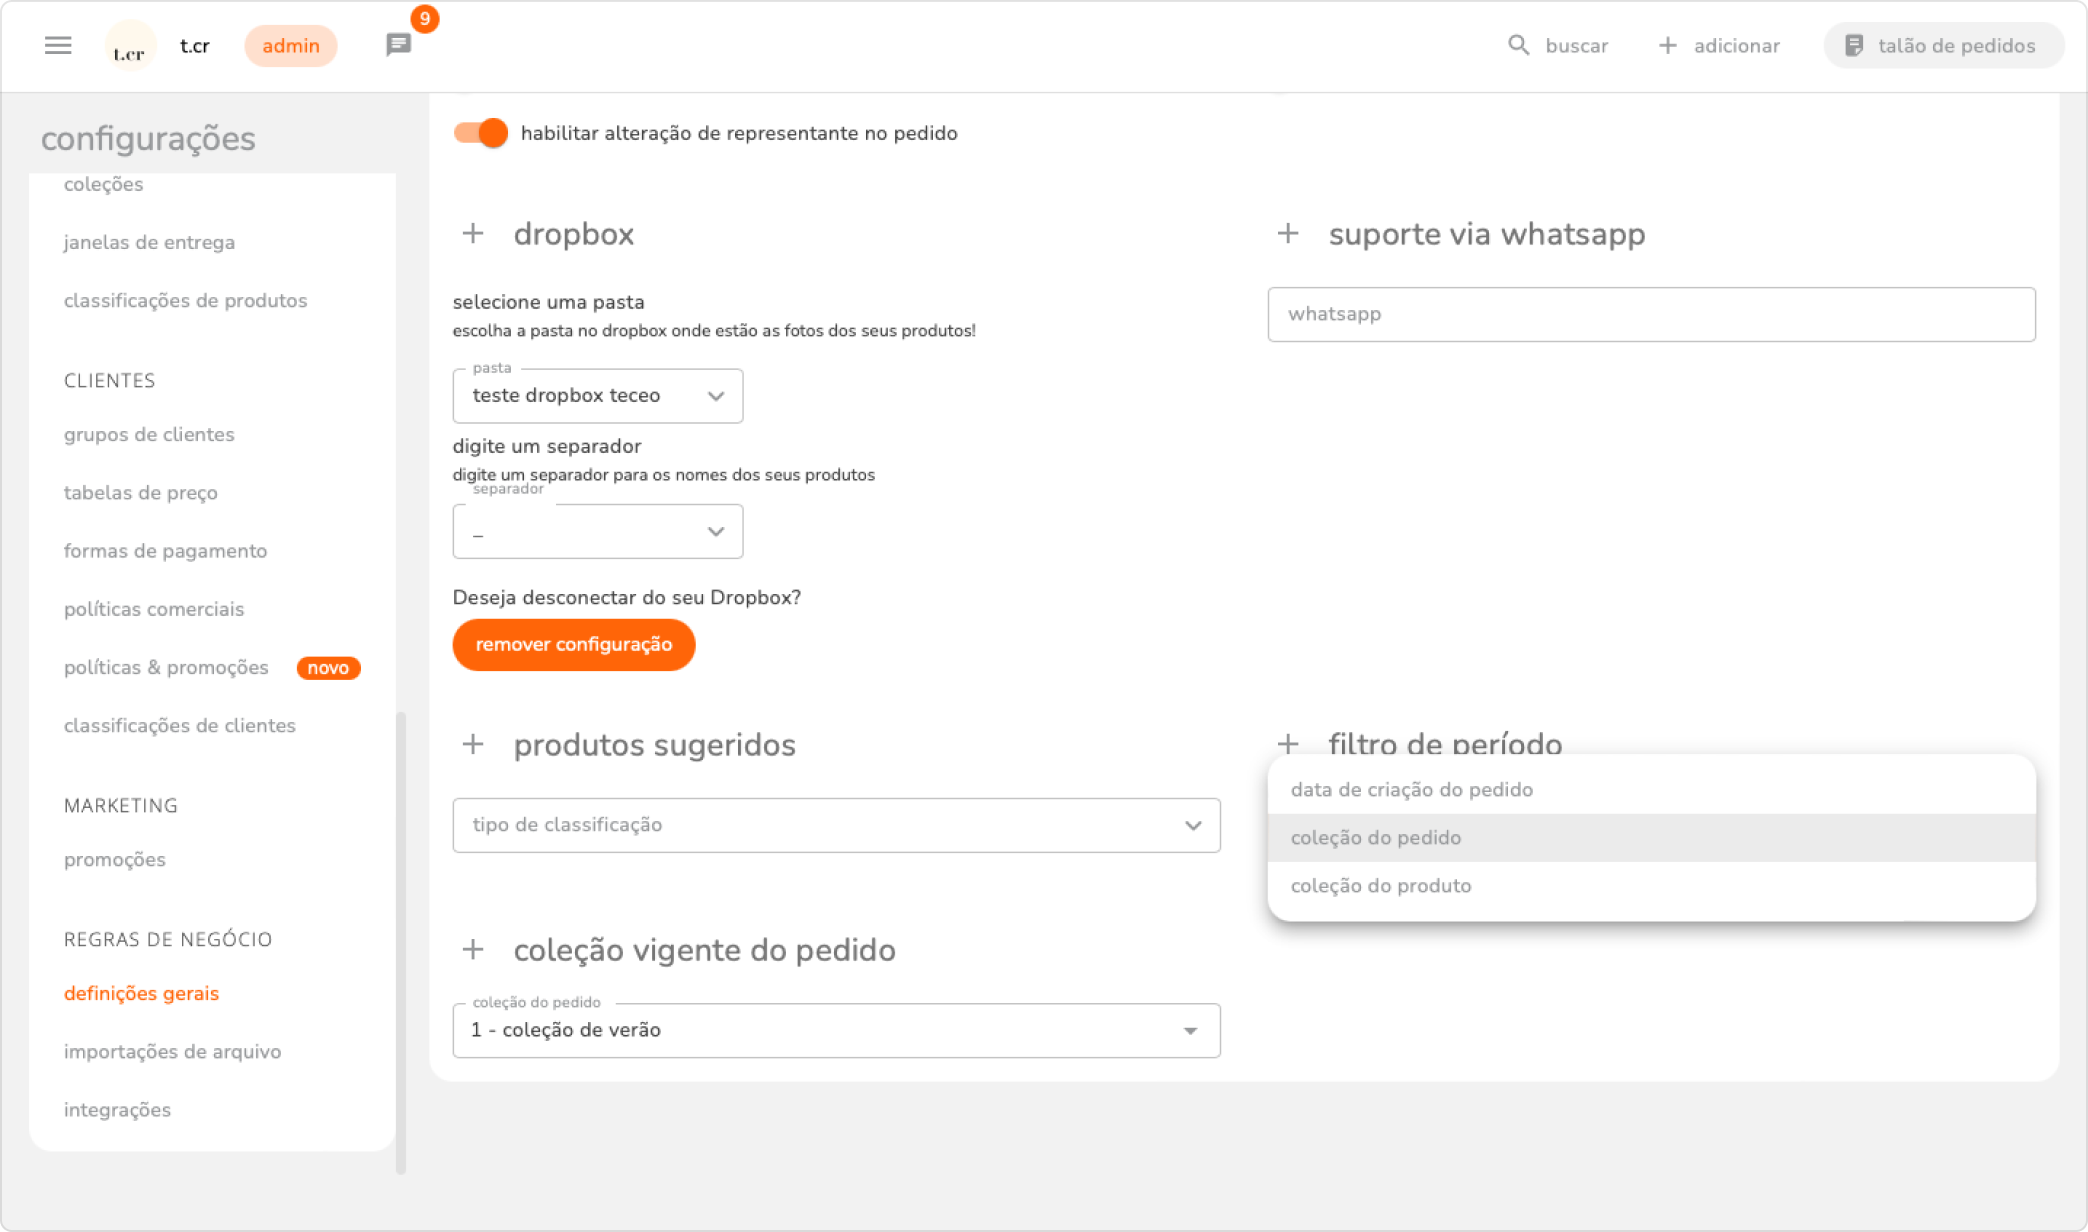Choose coleção do produto option

pos(1380,886)
